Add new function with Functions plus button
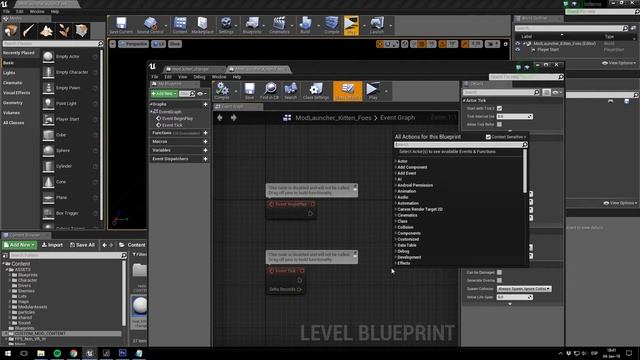The width and height of the screenshot is (640, 360). 205,133
